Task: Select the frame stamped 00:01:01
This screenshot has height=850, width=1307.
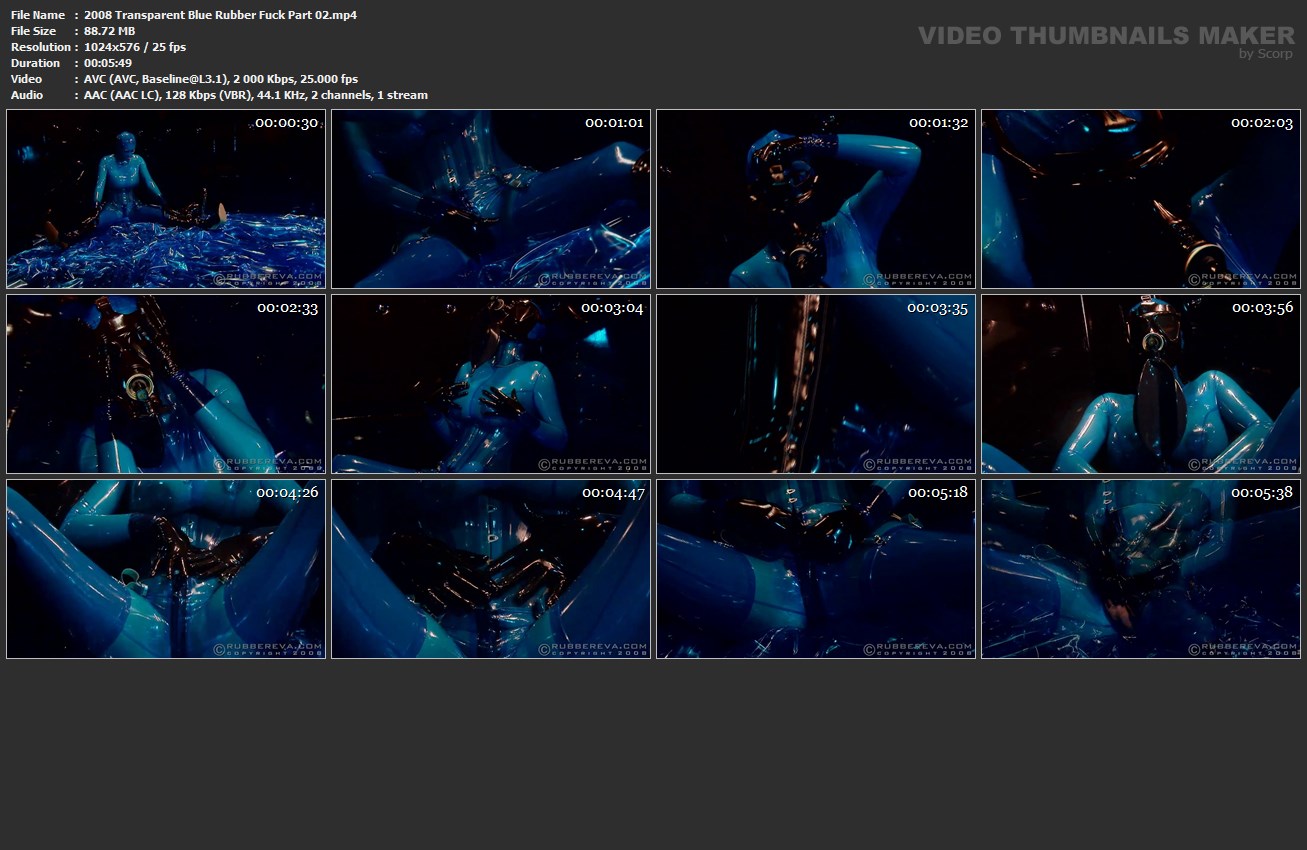Action: pos(491,199)
